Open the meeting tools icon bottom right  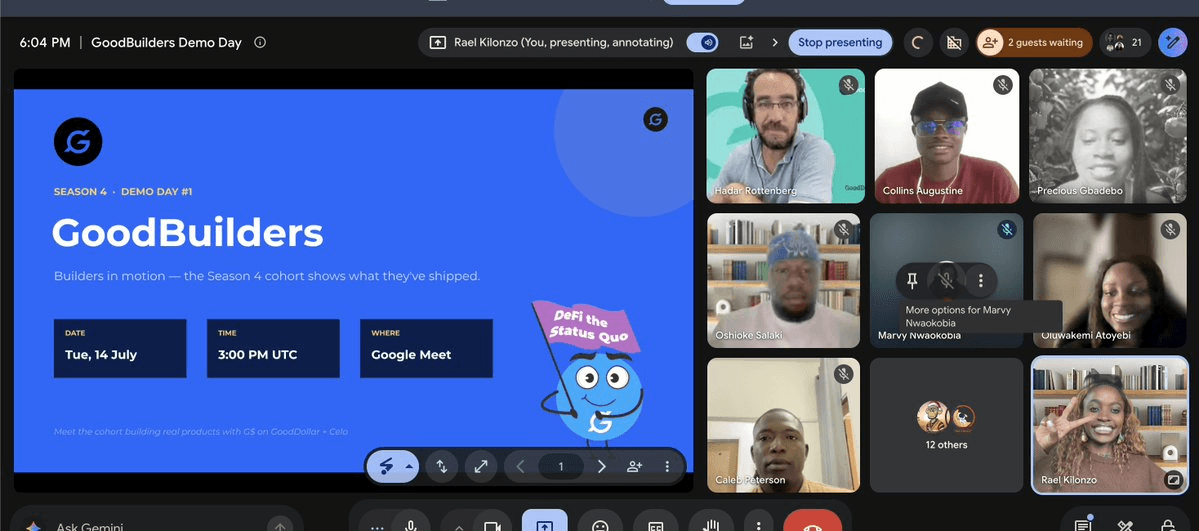(x=1125, y=525)
